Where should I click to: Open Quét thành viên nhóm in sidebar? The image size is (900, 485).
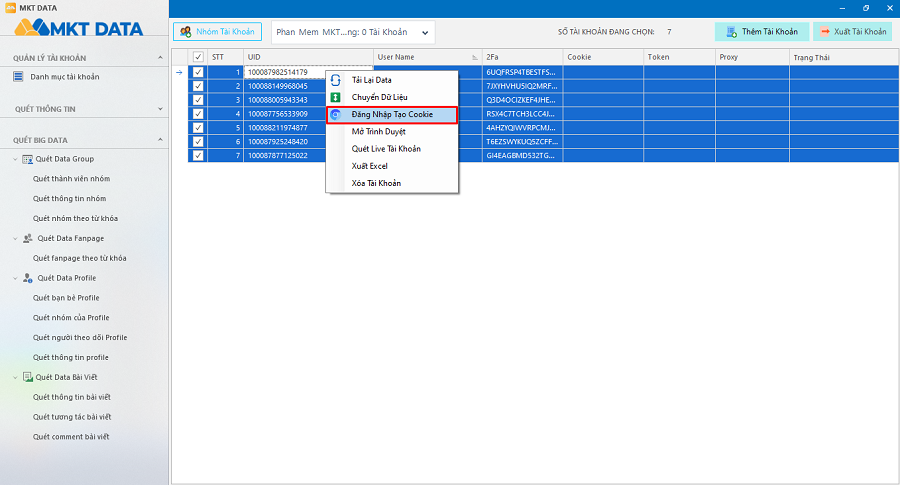[71, 179]
